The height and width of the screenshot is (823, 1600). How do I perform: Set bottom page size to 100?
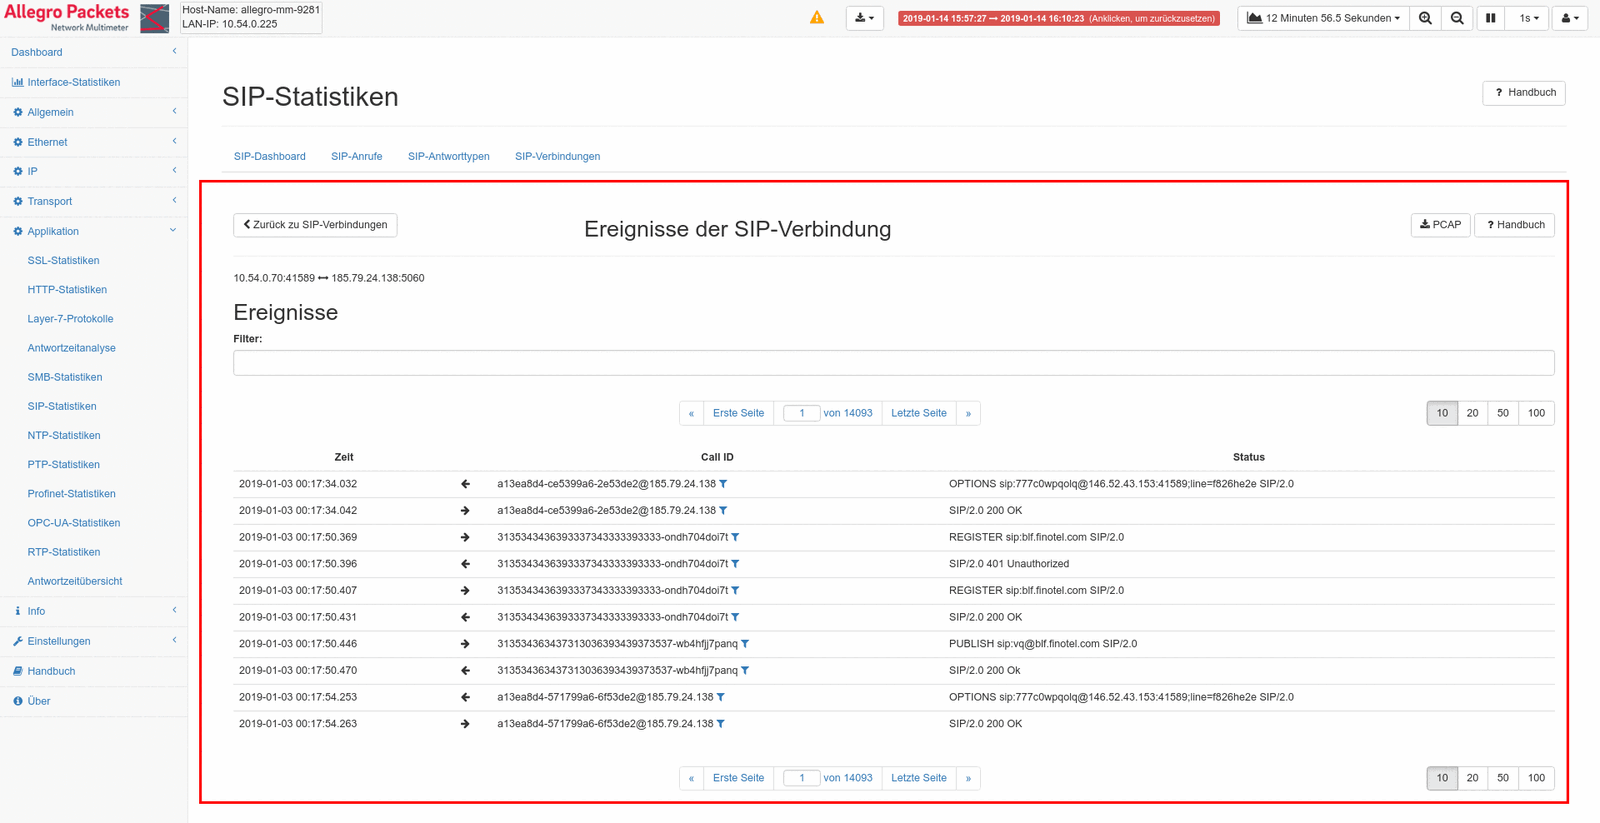(x=1536, y=778)
